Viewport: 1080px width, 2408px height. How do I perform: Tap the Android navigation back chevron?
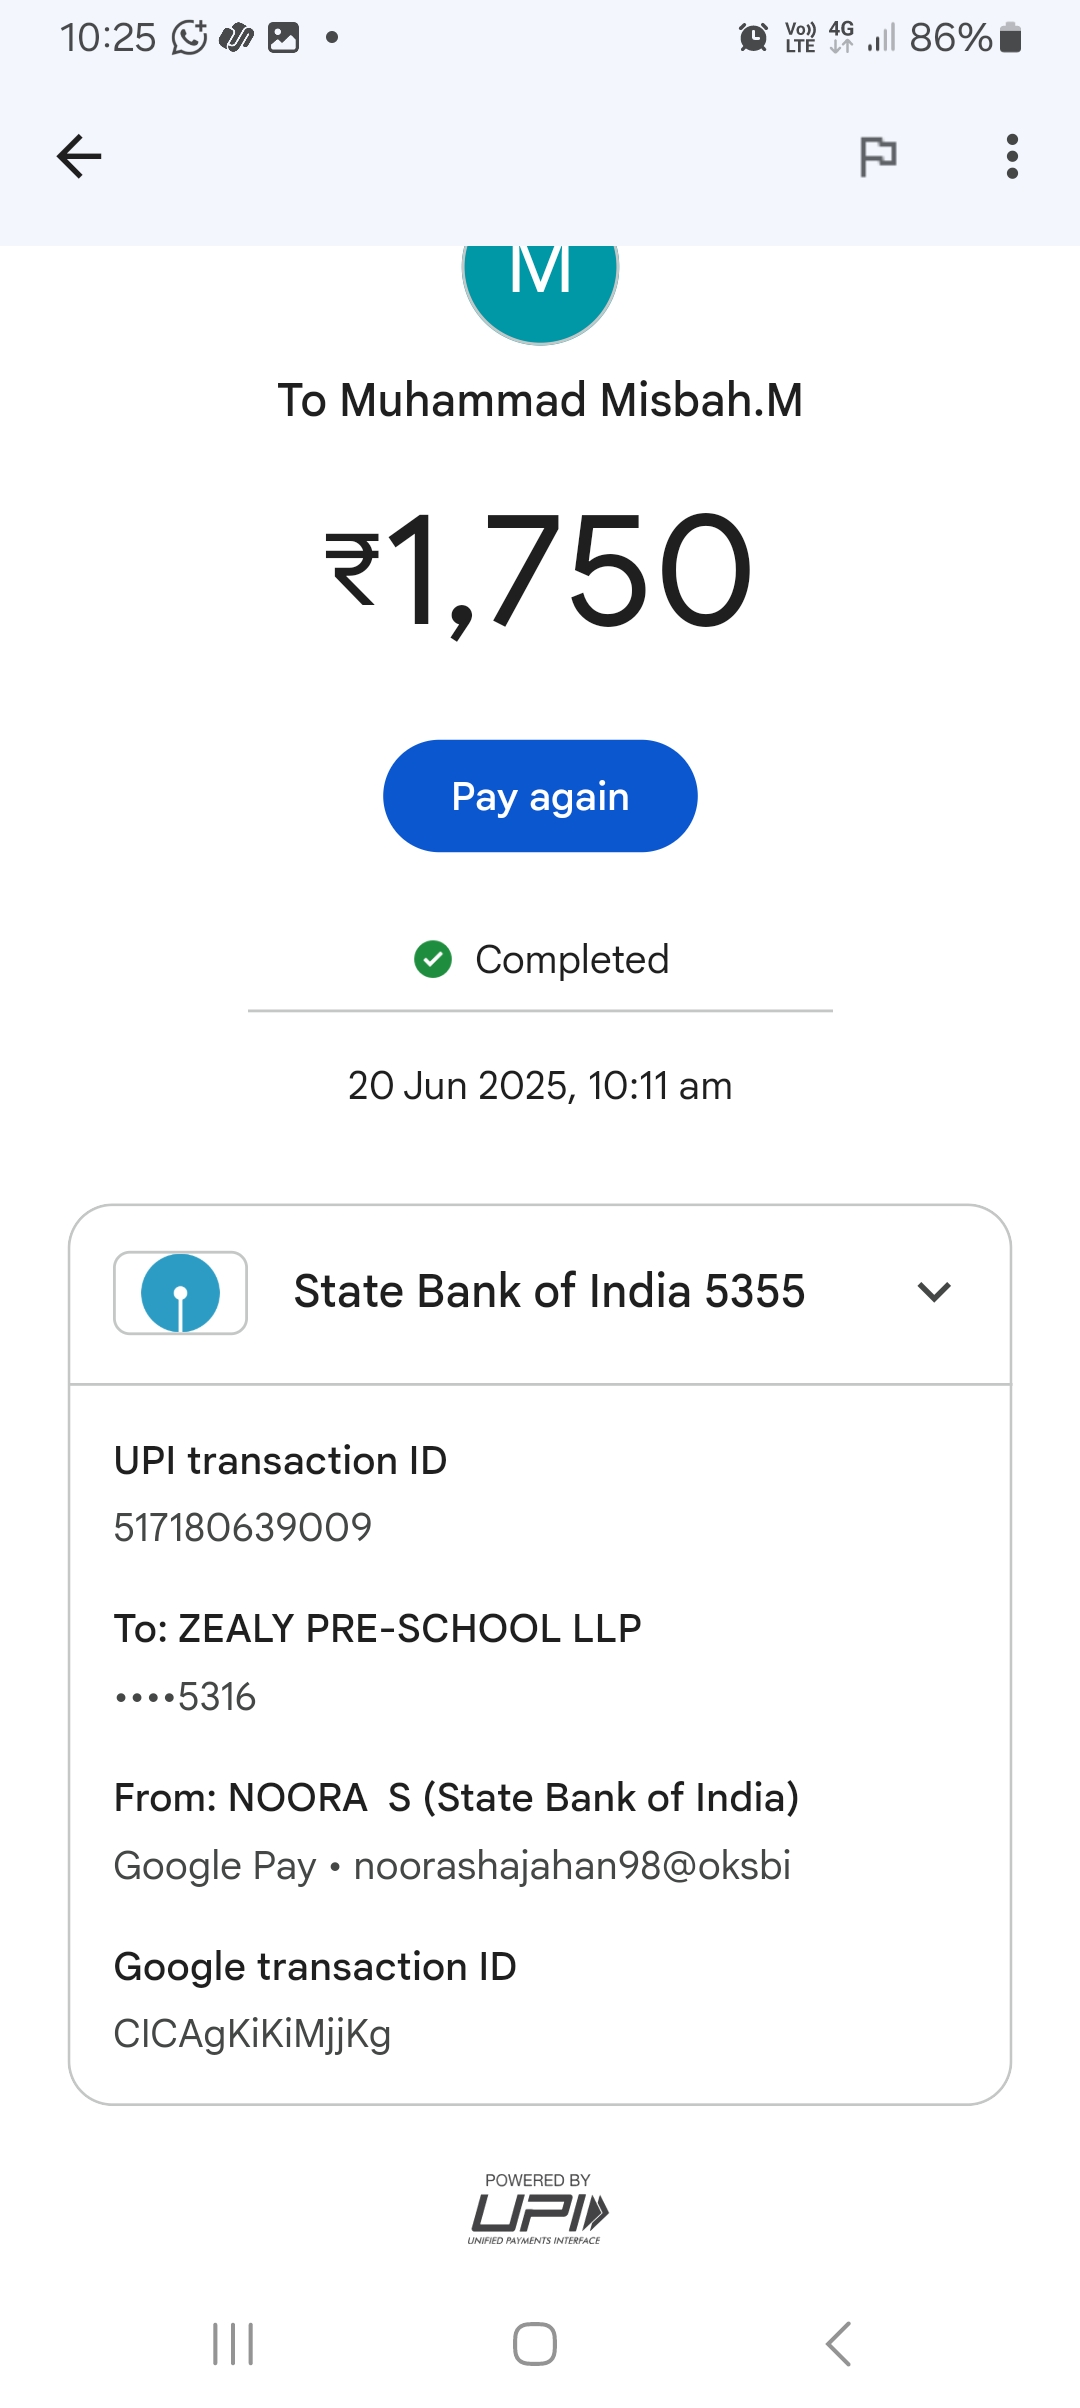(838, 2344)
